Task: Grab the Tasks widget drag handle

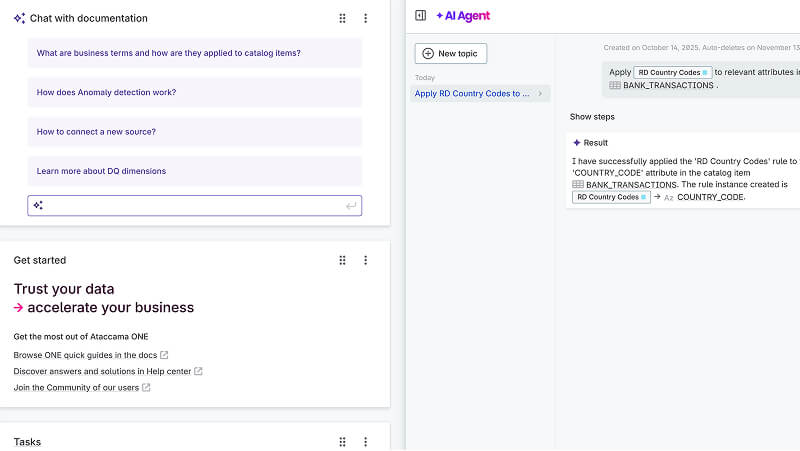Action: (x=342, y=442)
